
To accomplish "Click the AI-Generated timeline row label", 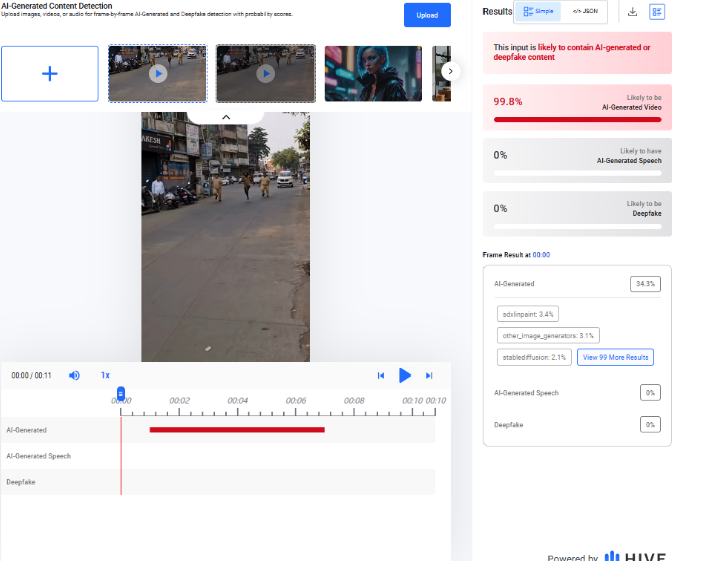I will (26, 430).
